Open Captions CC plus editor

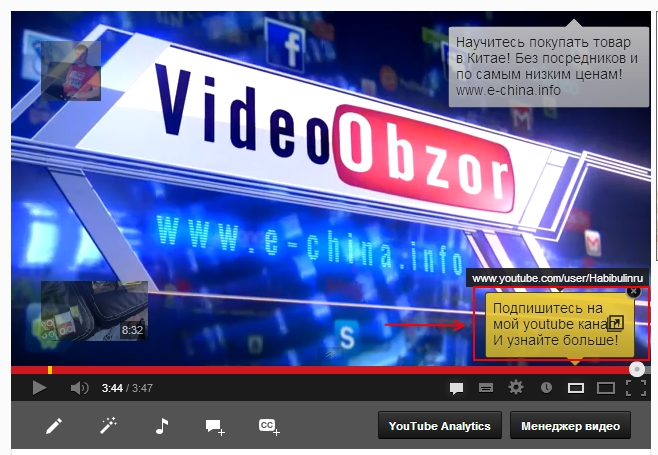269,427
